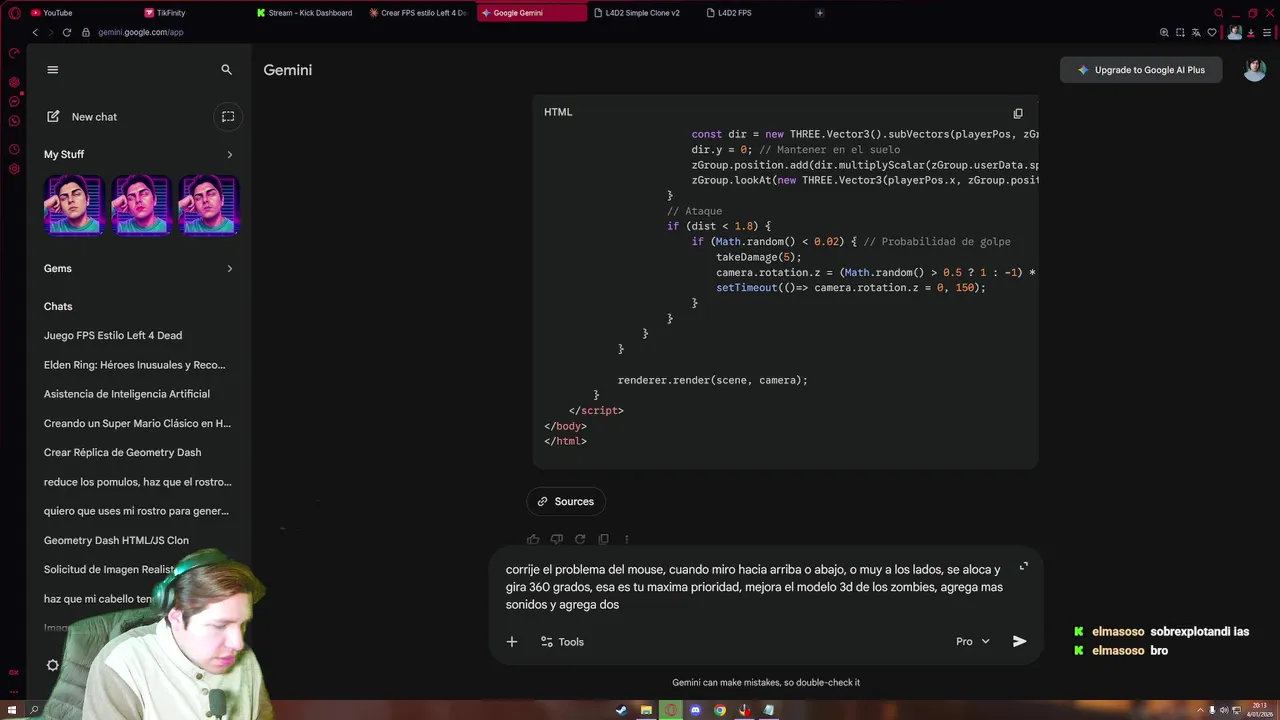
Task: Open the third My Stuff image thumbnail
Action: pyautogui.click(x=208, y=205)
